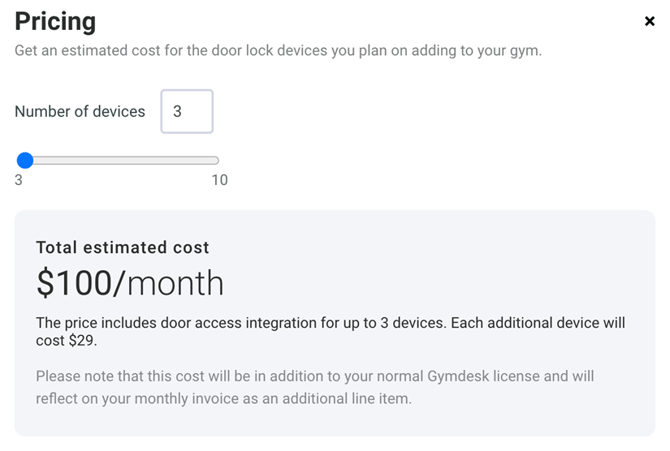Image resolution: width=670 pixels, height=451 pixels.
Task: Click the middle of the devices slider track
Action: (120, 160)
